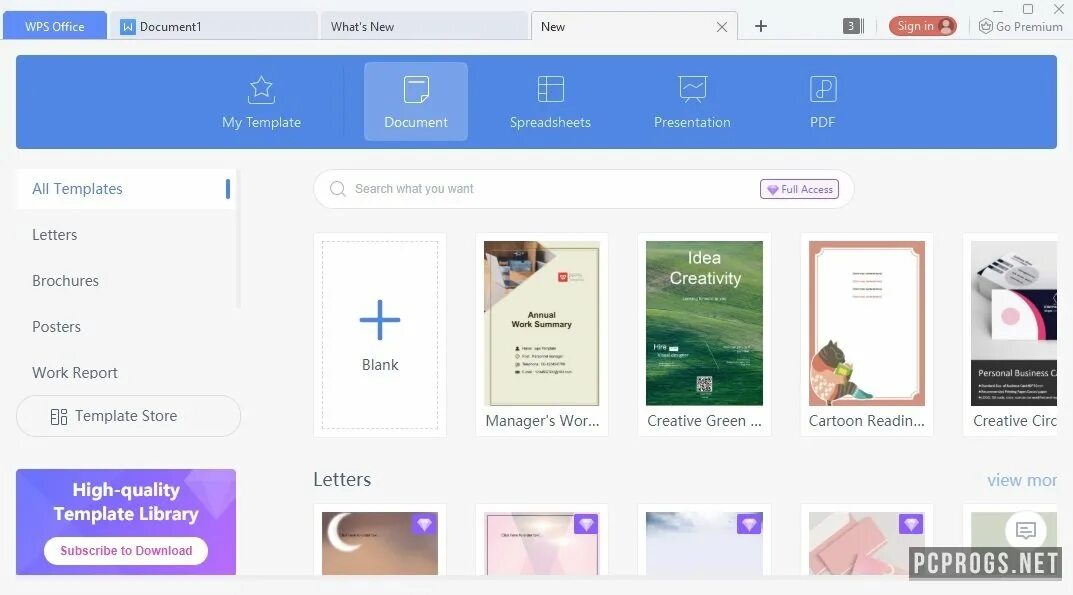The height and width of the screenshot is (595, 1073).
Task: Click the Document1 writer file icon
Action: [127, 27]
